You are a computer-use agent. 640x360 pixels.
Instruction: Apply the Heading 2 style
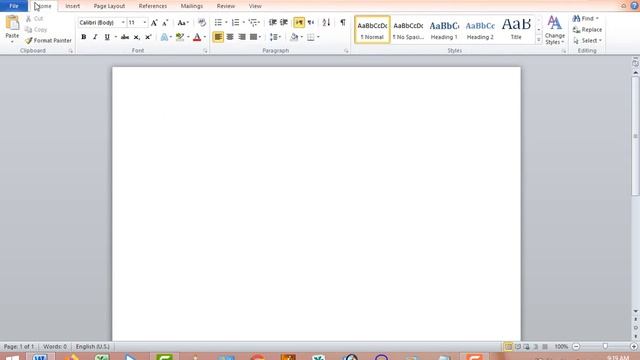[480, 30]
